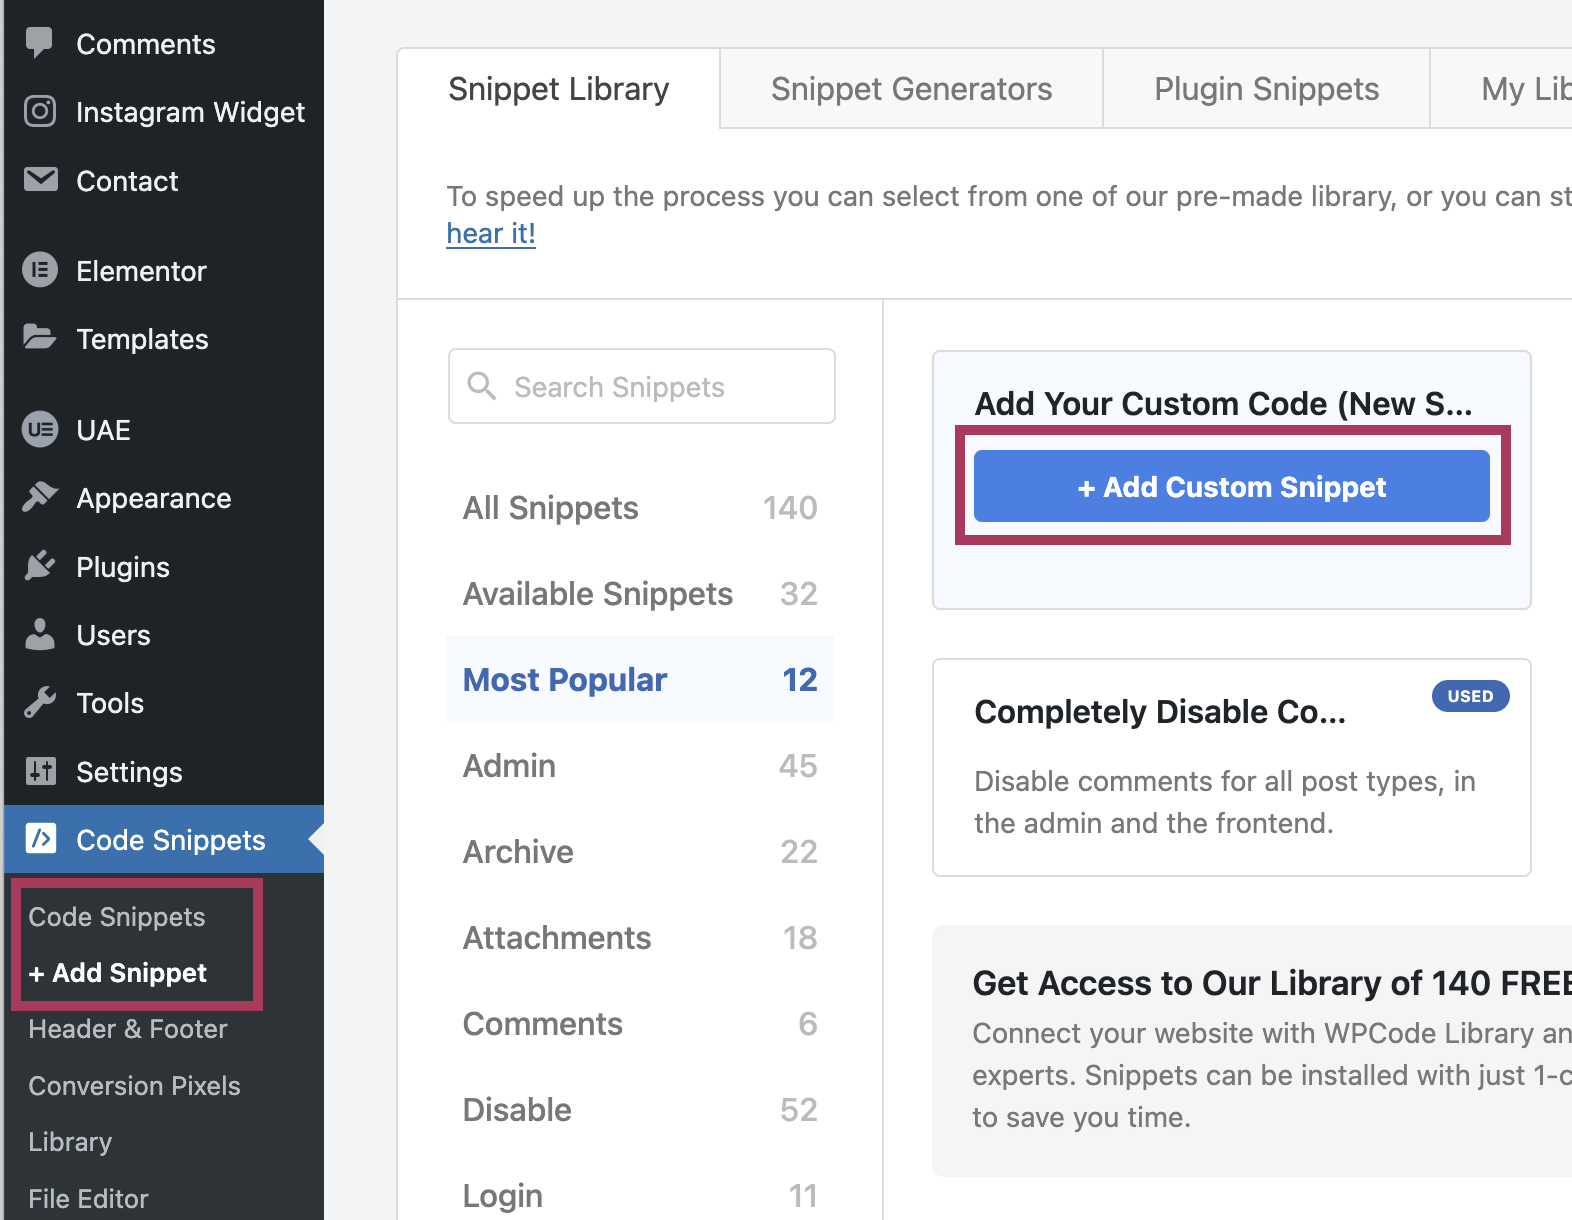Open Comments in the admin sidebar
1572x1220 pixels.
pos(164,44)
